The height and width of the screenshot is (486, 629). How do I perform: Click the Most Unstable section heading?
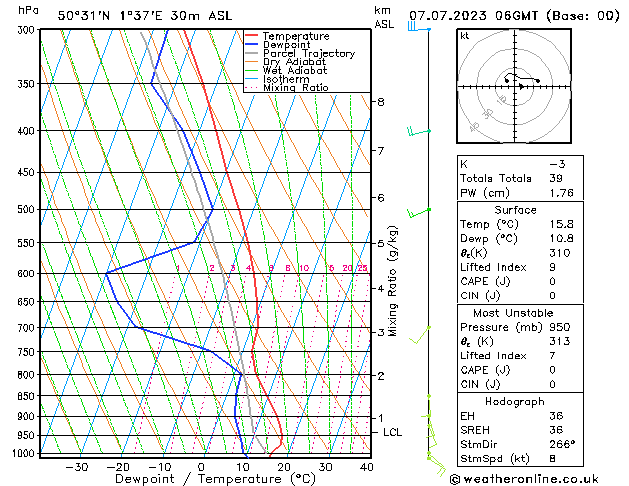pyautogui.click(x=513, y=313)
